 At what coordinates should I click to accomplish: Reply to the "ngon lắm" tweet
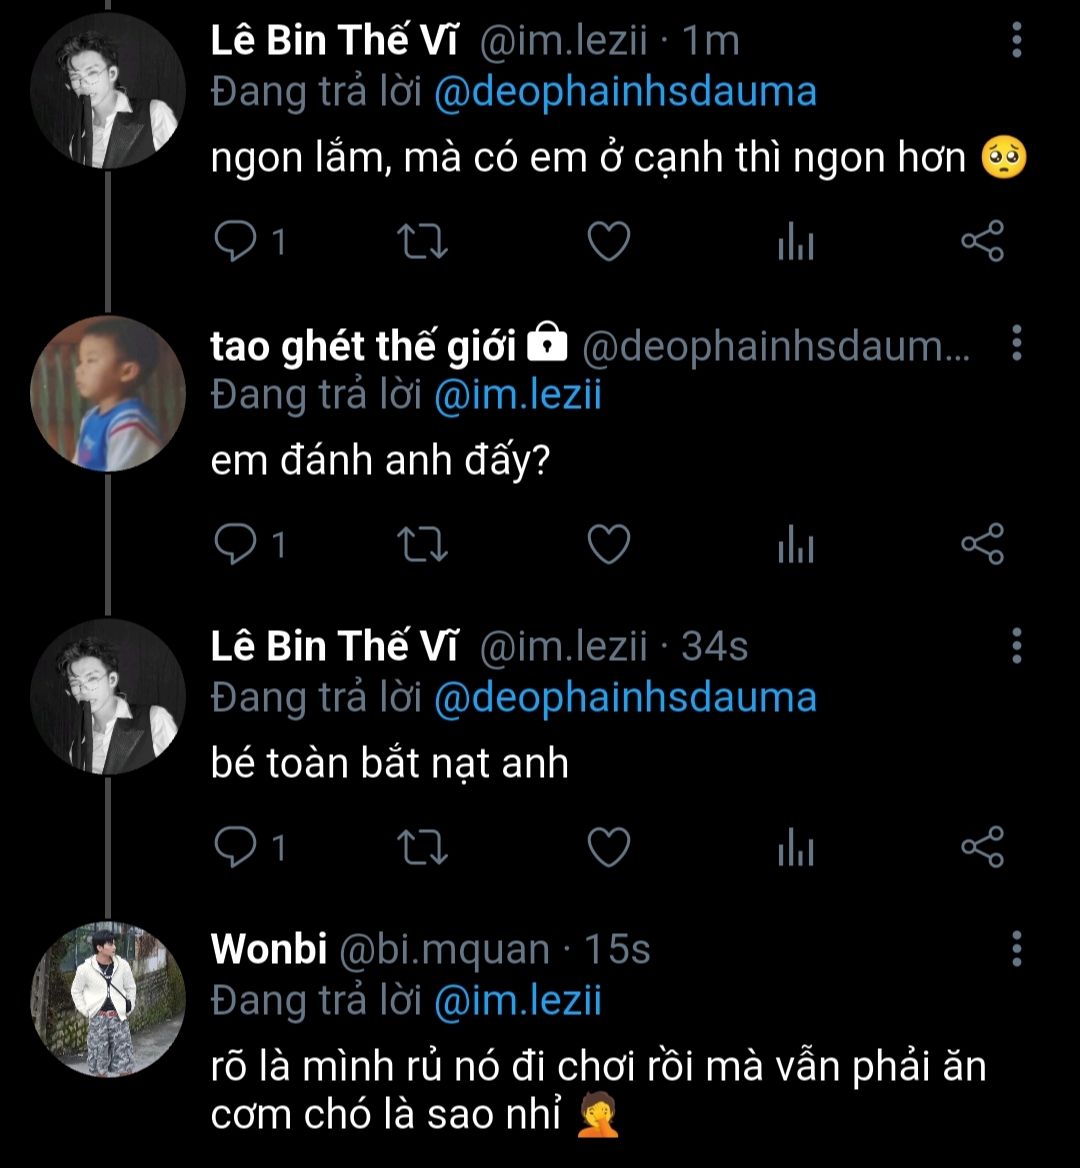click(x=238, y=243)
